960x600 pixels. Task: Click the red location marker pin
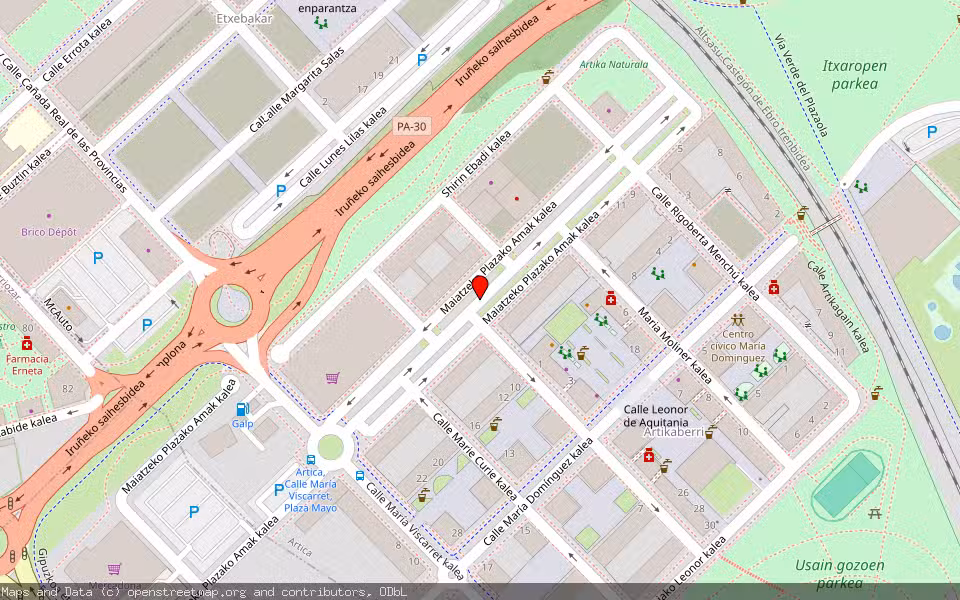480,287
